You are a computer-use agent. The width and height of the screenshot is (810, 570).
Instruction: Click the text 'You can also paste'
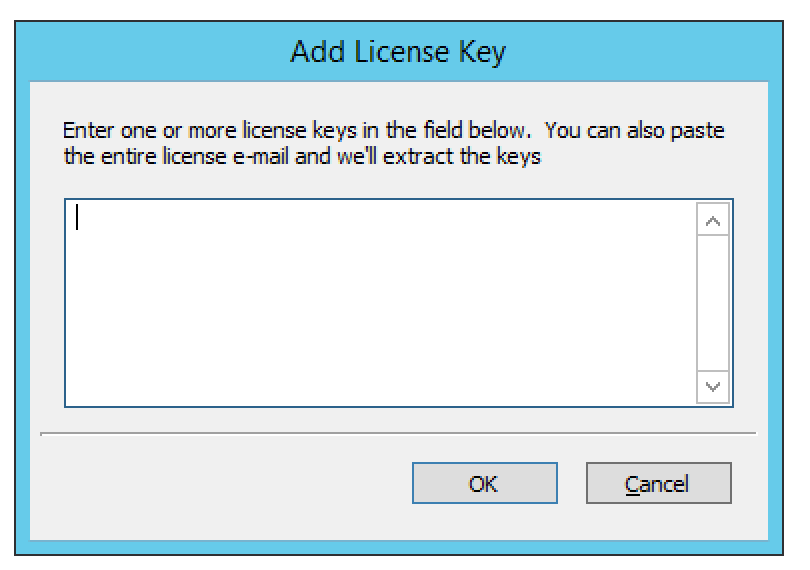click(x=634, y=130)
